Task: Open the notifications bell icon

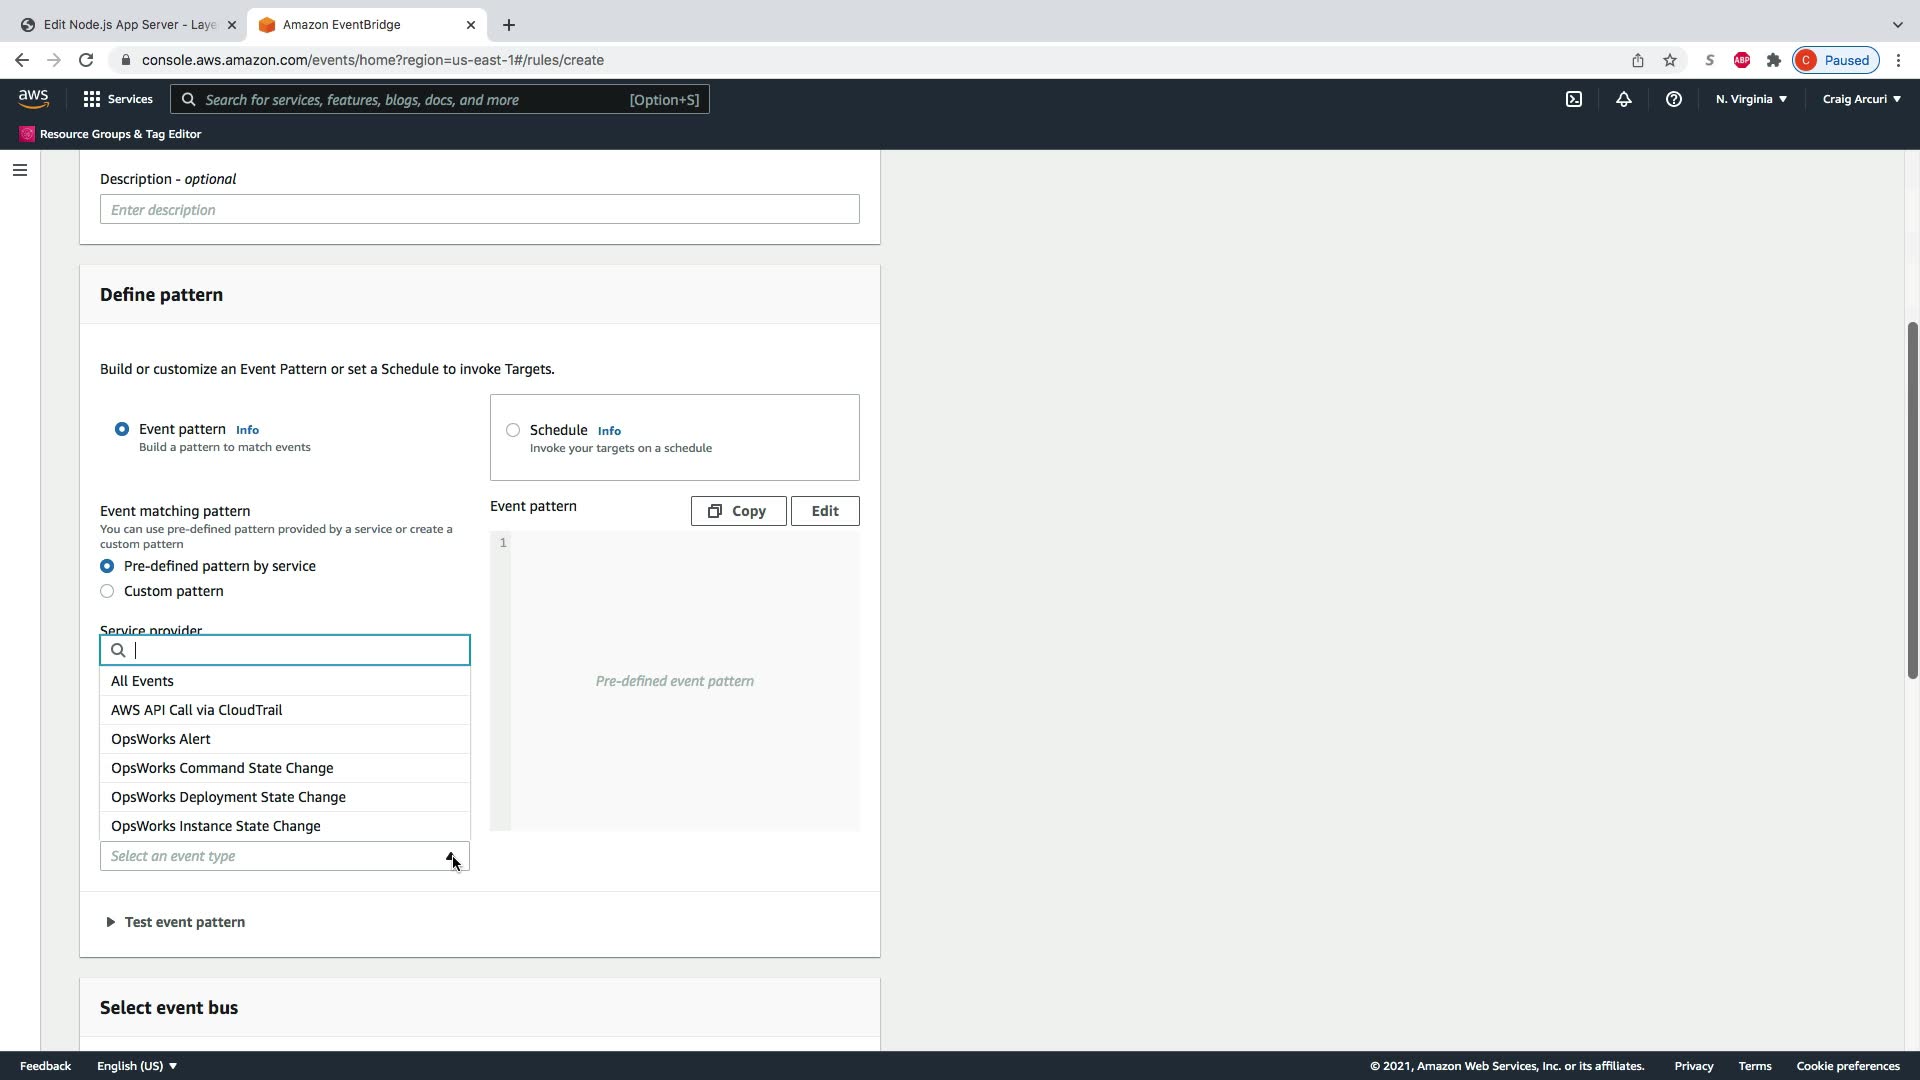Action: point(1624,99)
